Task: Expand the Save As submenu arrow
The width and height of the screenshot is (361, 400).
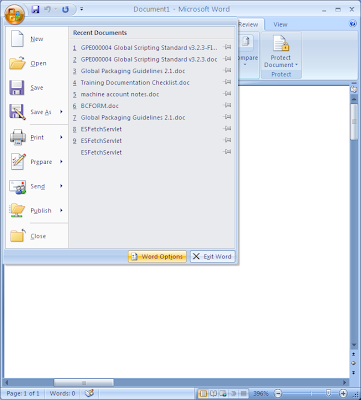Action: [x=61, y=112]
